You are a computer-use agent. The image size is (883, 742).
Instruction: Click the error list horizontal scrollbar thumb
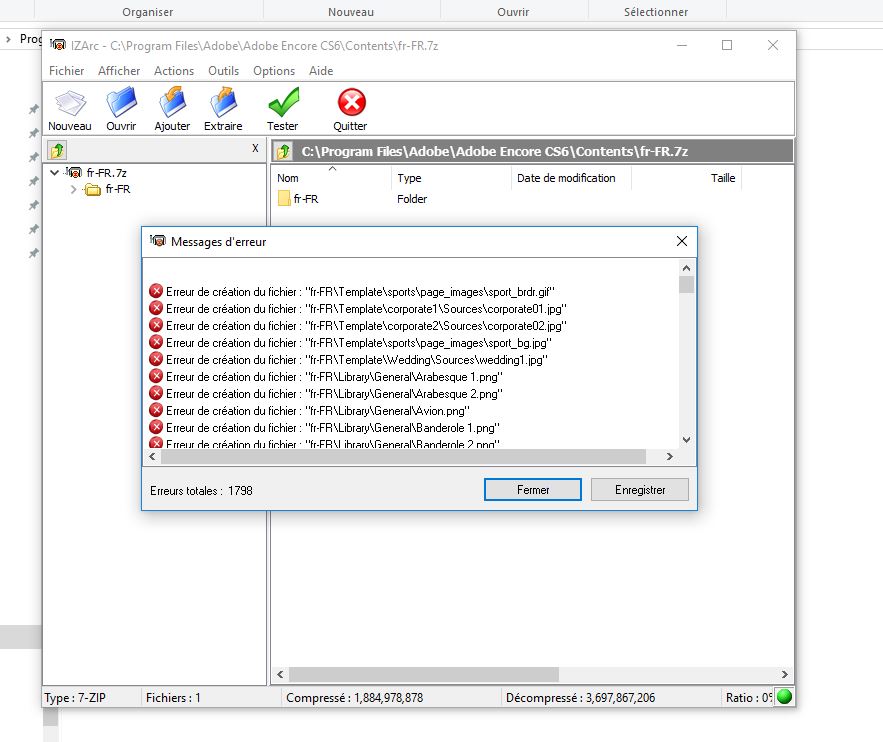point(403,456)
